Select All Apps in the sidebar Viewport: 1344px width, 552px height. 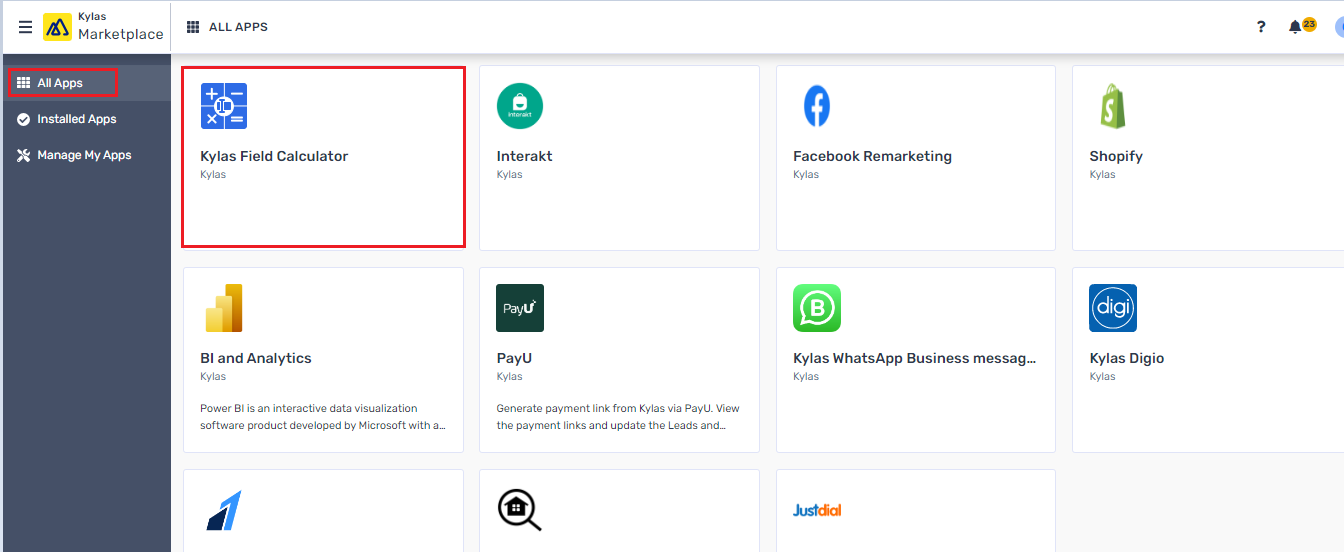60,83
